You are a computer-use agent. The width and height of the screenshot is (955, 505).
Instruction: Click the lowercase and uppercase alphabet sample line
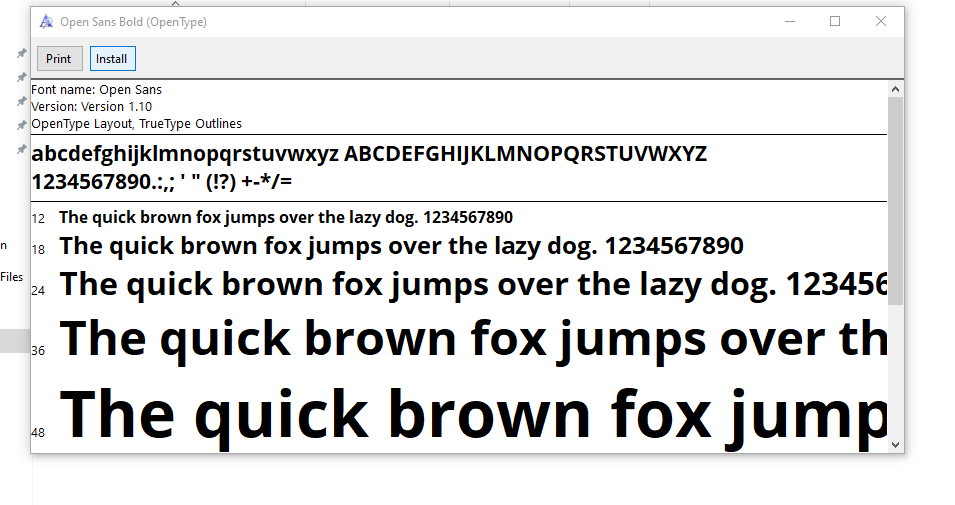(x=369, y=154)
